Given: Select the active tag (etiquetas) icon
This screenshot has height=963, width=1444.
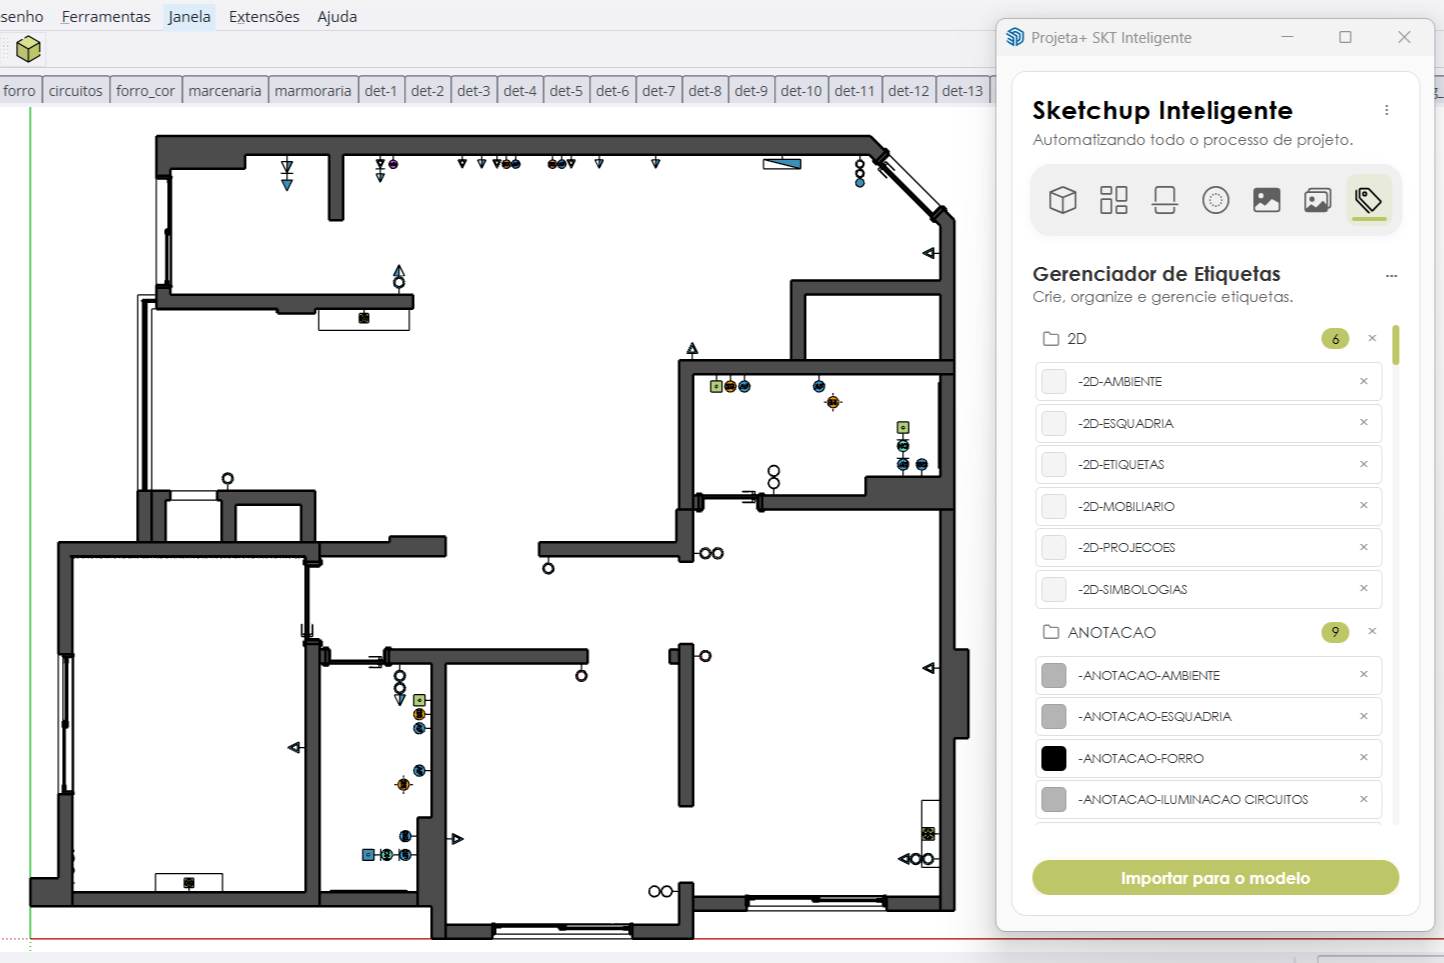Looking at the screenshot, I should click(x=1368, y=199).
